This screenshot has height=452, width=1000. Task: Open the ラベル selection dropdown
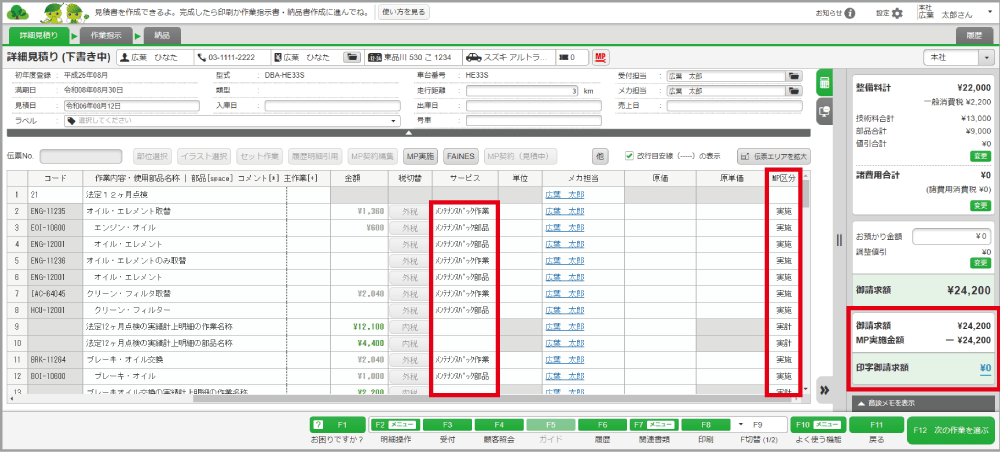[x=232, y=120]
